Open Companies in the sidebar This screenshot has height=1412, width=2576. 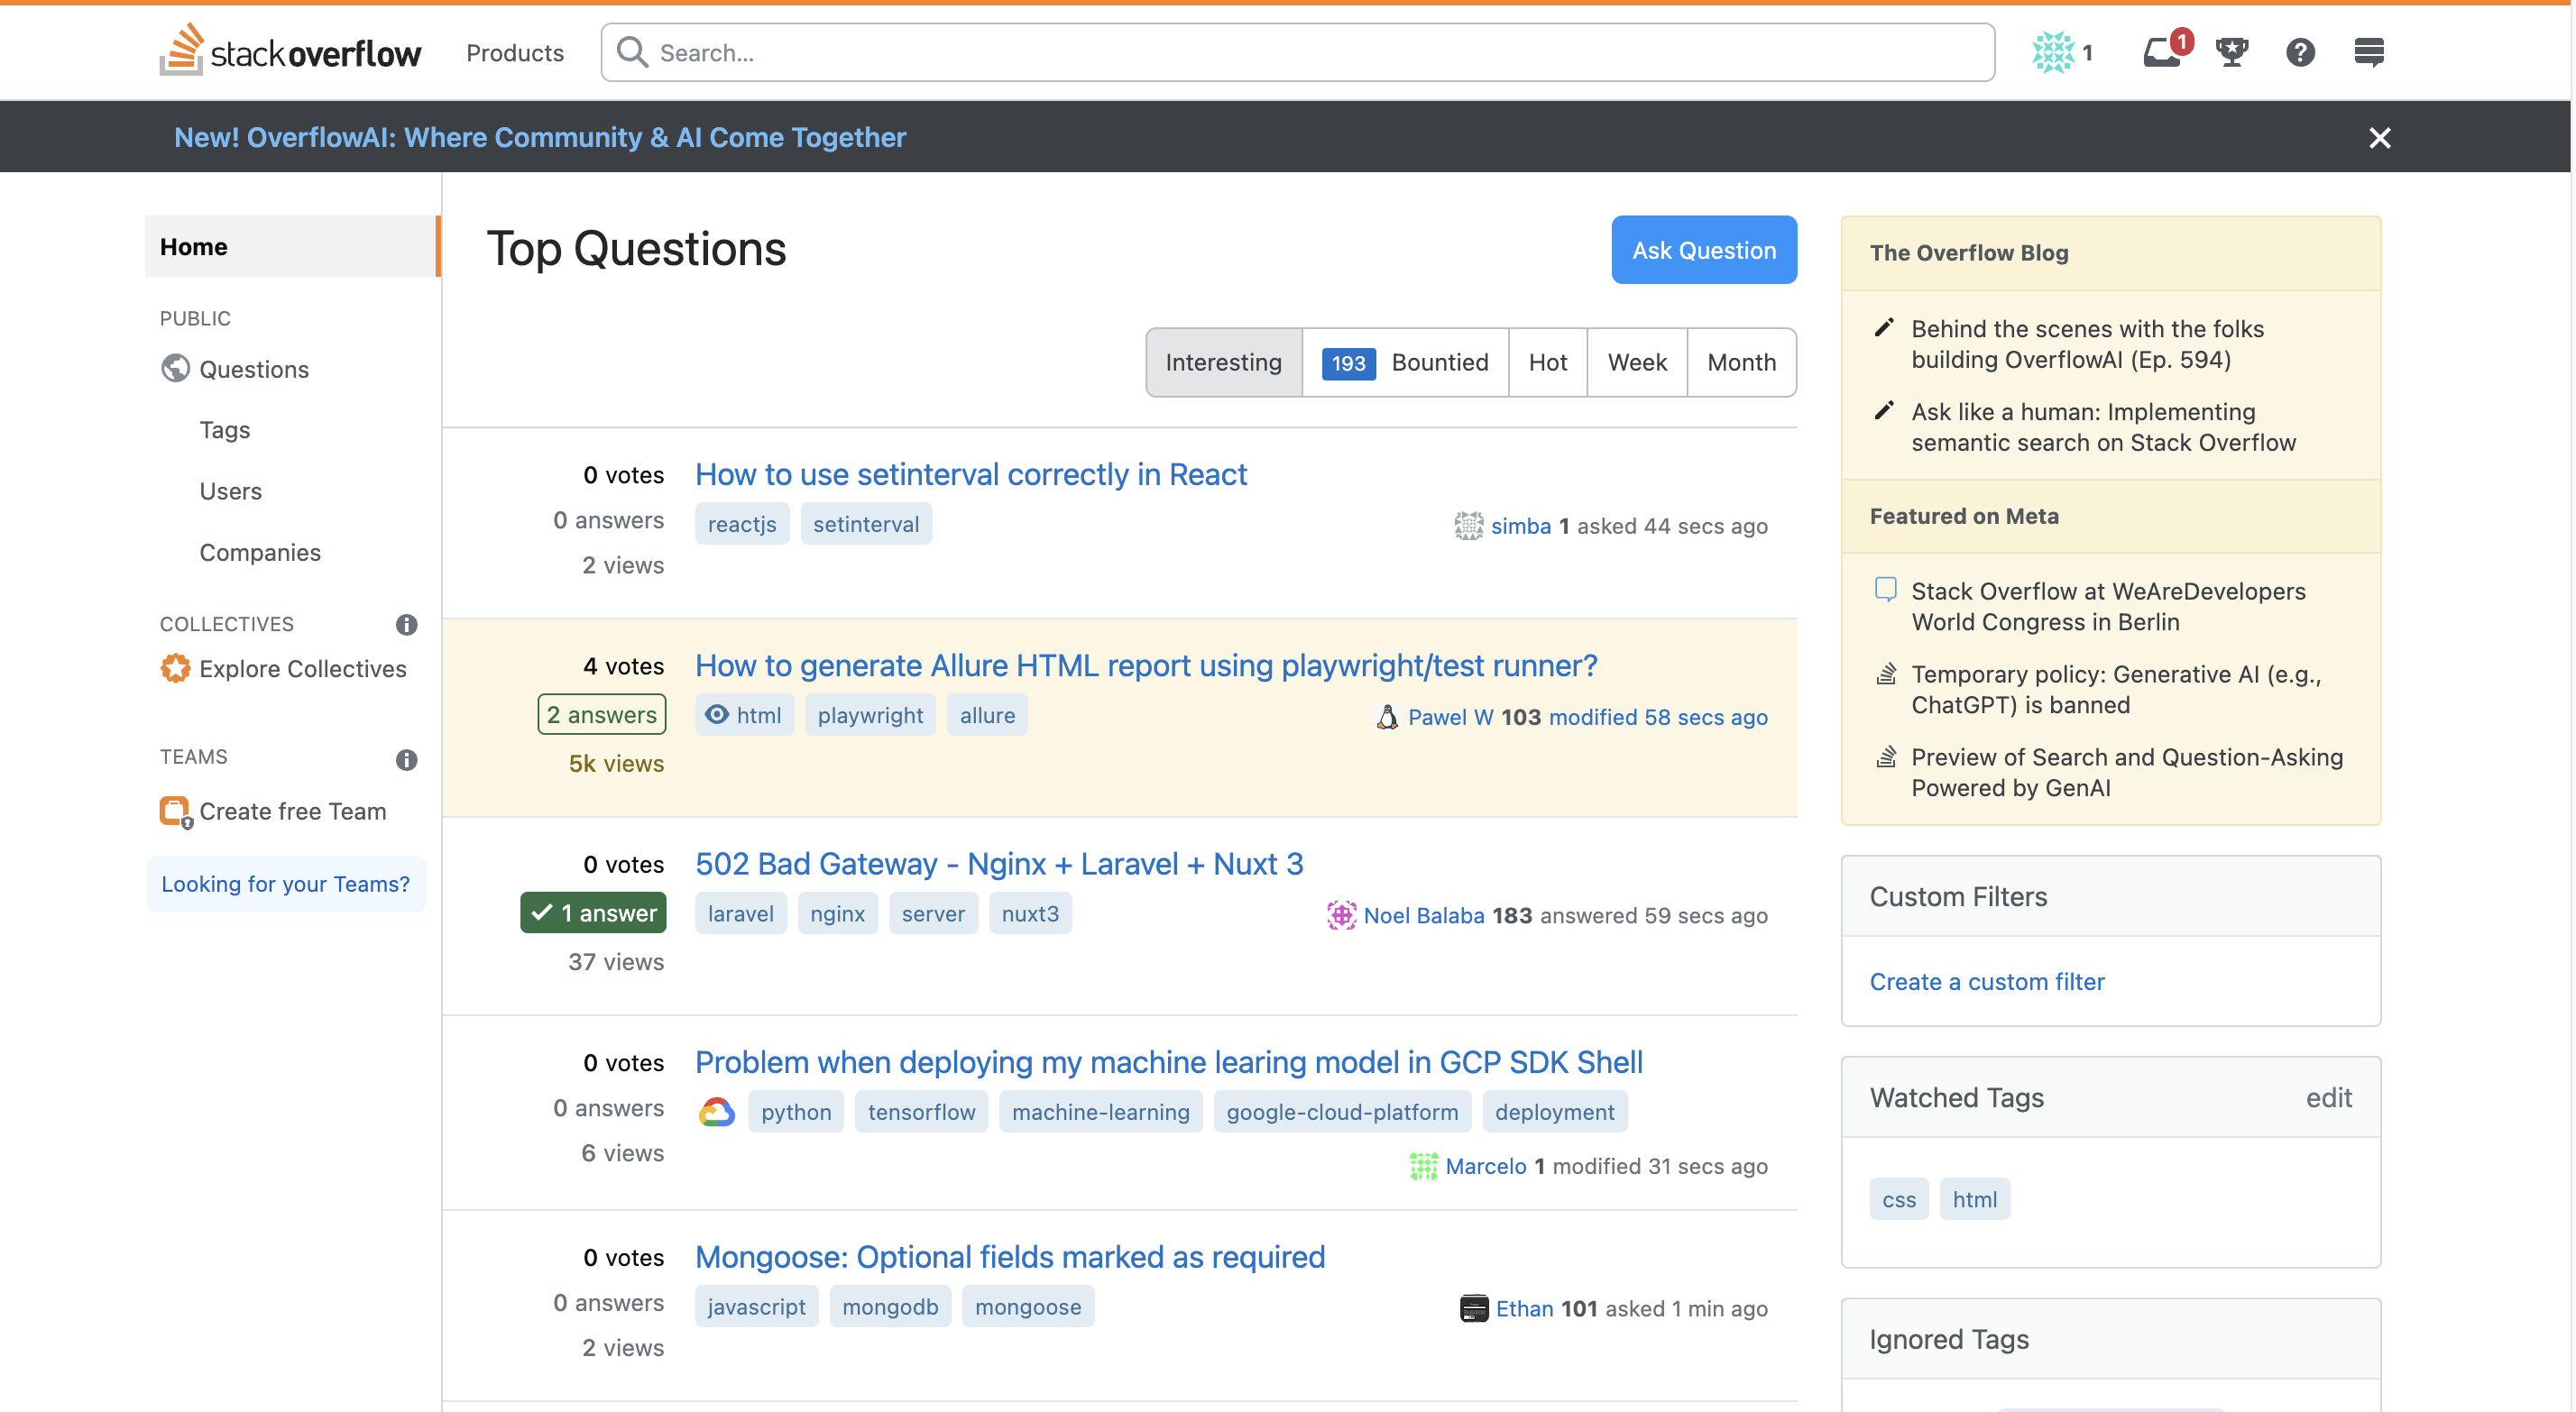(x=260, y=552)
